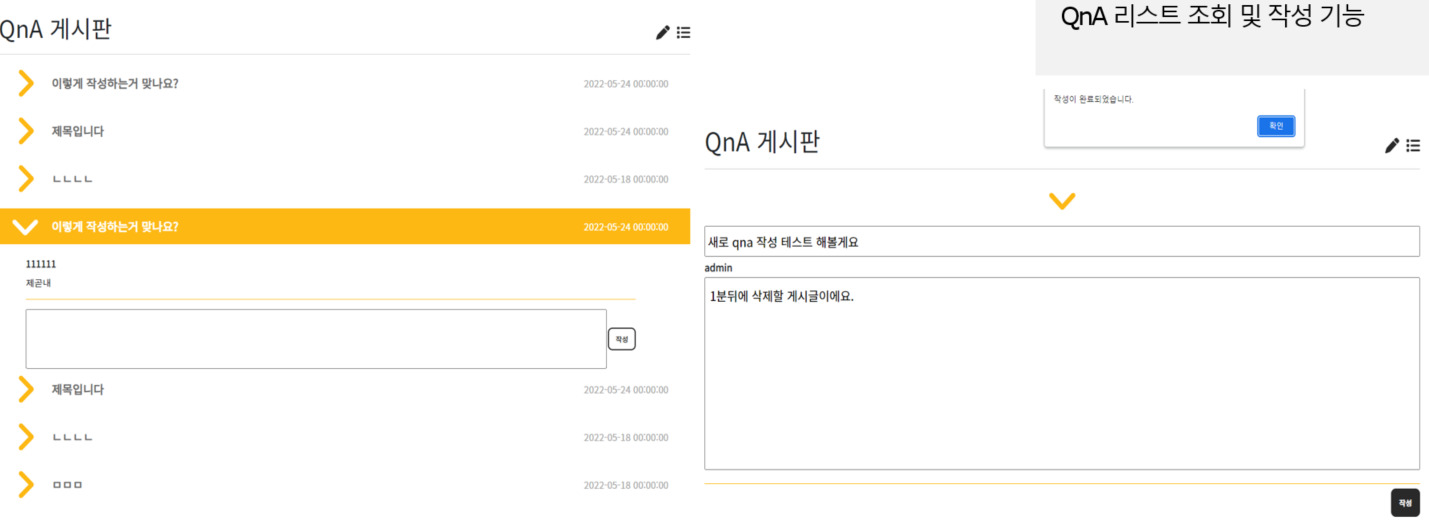Viewport: 1429px width, 521px height.
Task: Click the QnA 게시판 heading above the write form
Action: pyautogui.click(x=762, y=142)
